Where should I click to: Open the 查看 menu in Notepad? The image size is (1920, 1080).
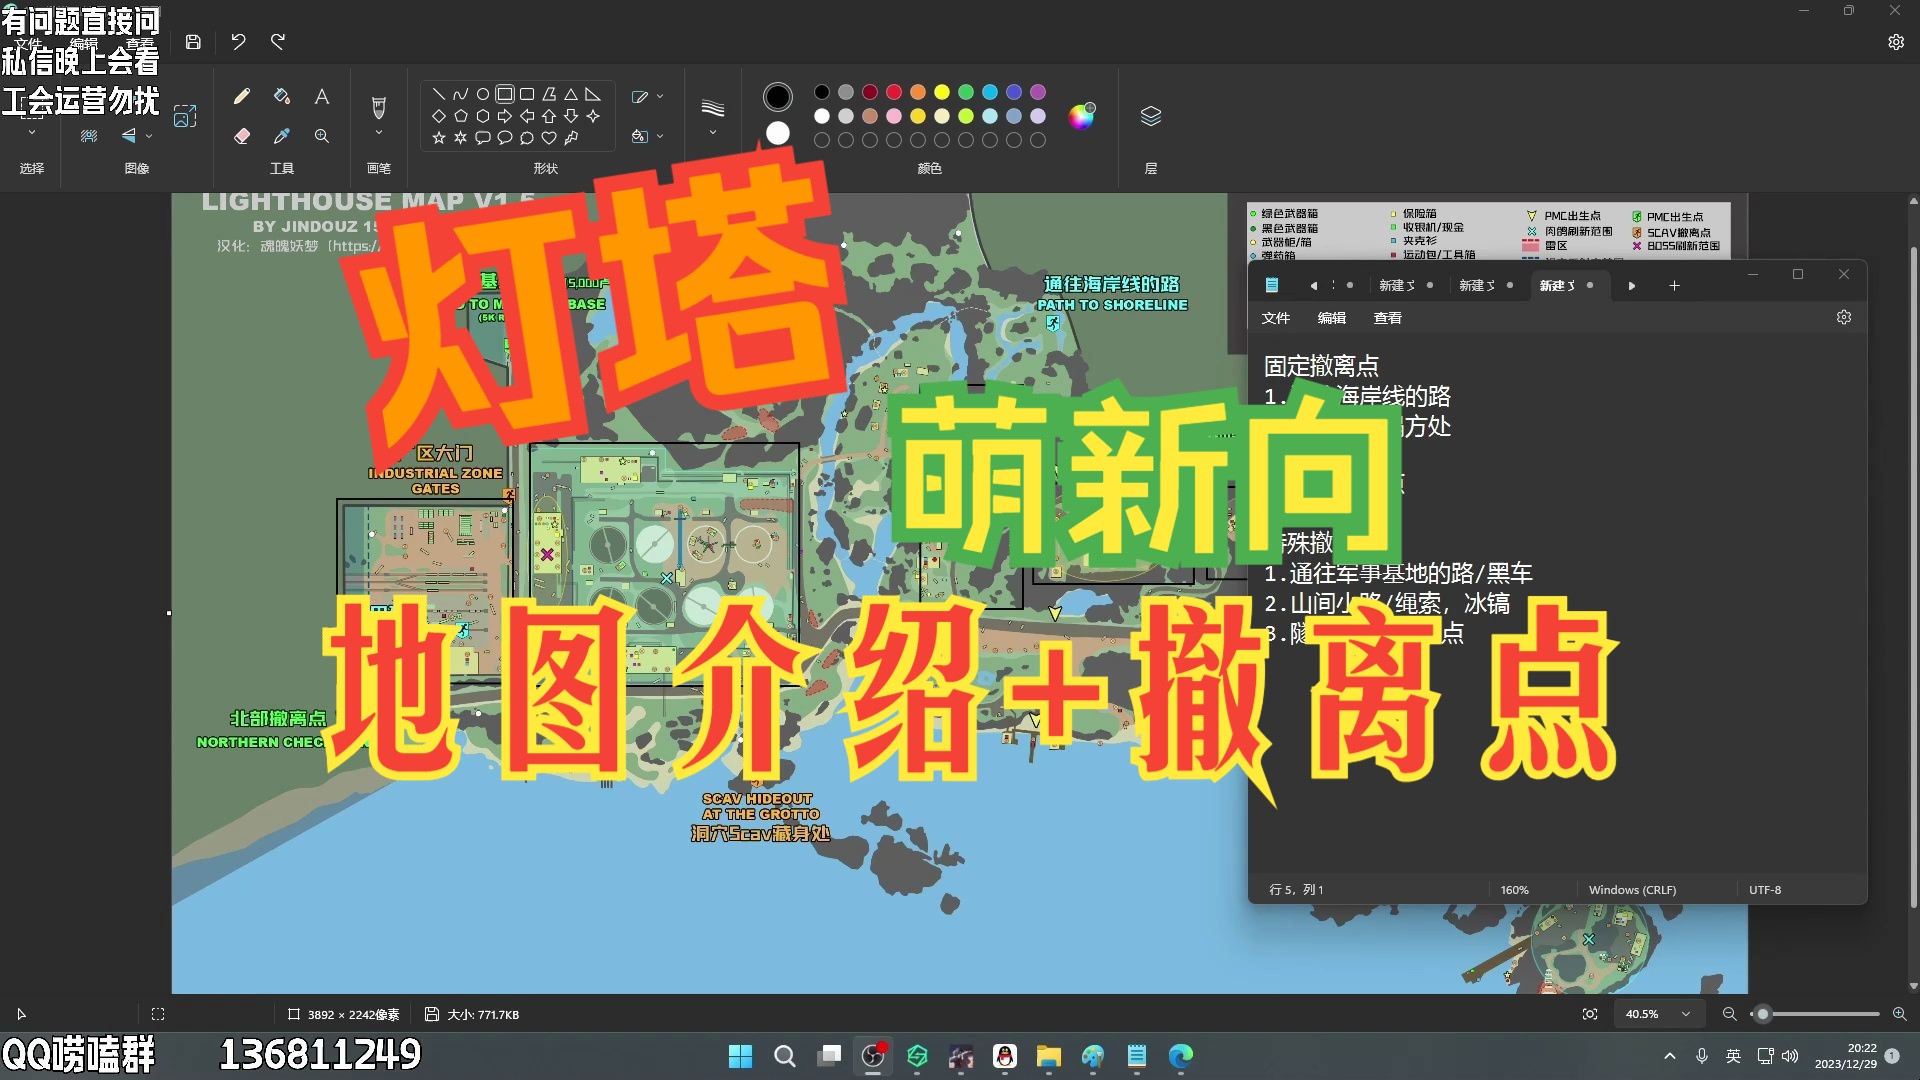pyautogui.click(x=1387, y=318)
